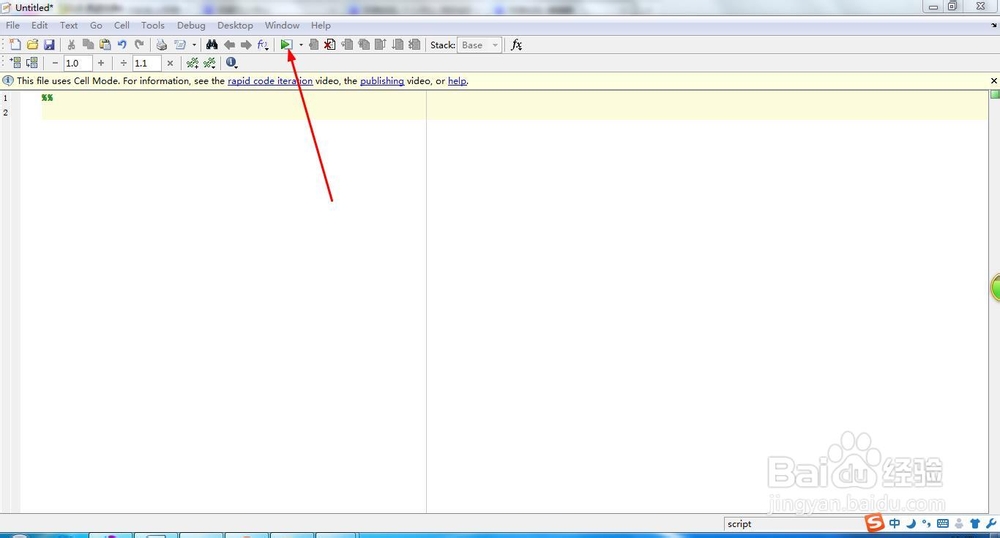Screen dimensions: 1000x538
Task: Insert a cell divider with first %% icon
Action: [x=192, y=62]
